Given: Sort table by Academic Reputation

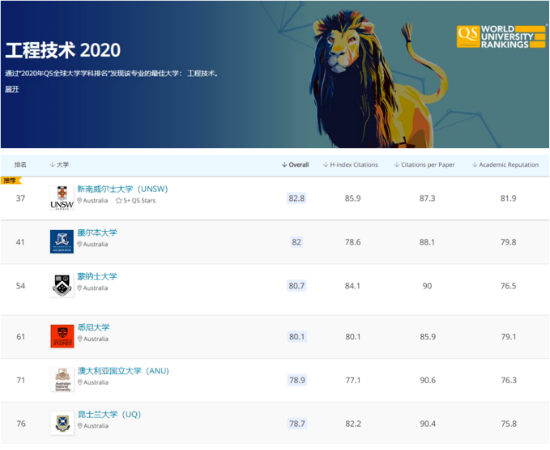Looking at the screenshot, I should (x=505, y=165).
